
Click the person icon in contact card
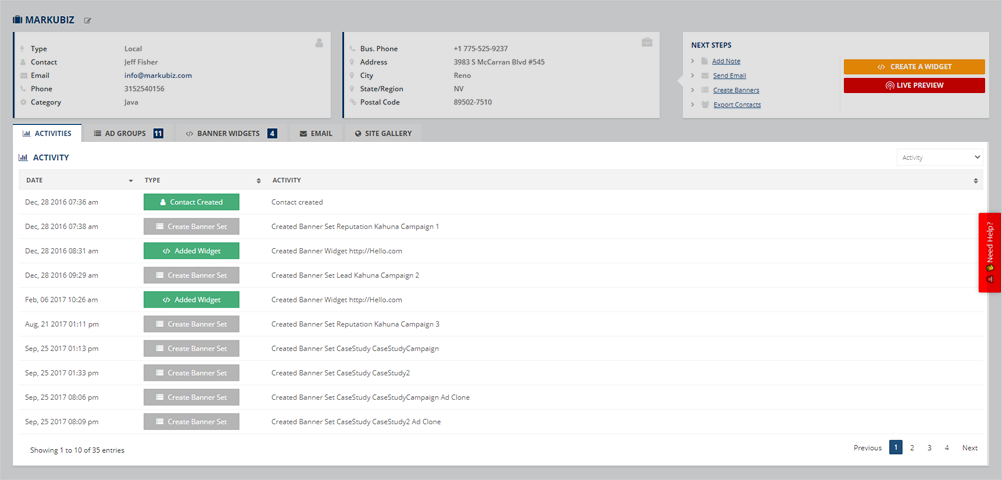319,43
